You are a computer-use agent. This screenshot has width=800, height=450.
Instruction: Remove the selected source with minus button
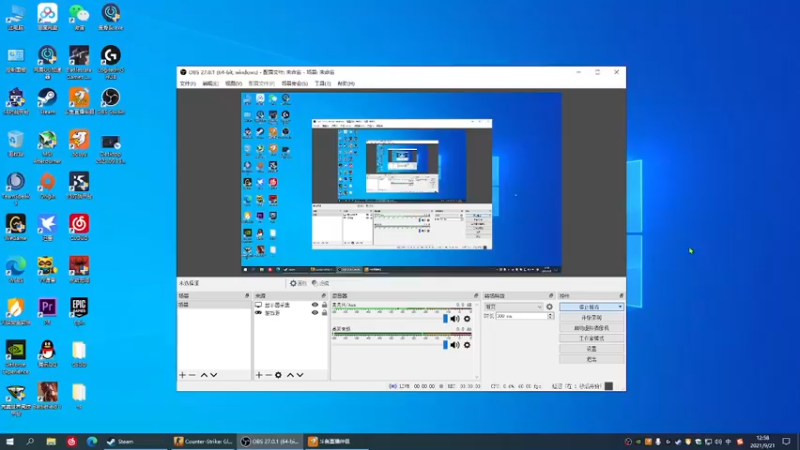(268, 375)
